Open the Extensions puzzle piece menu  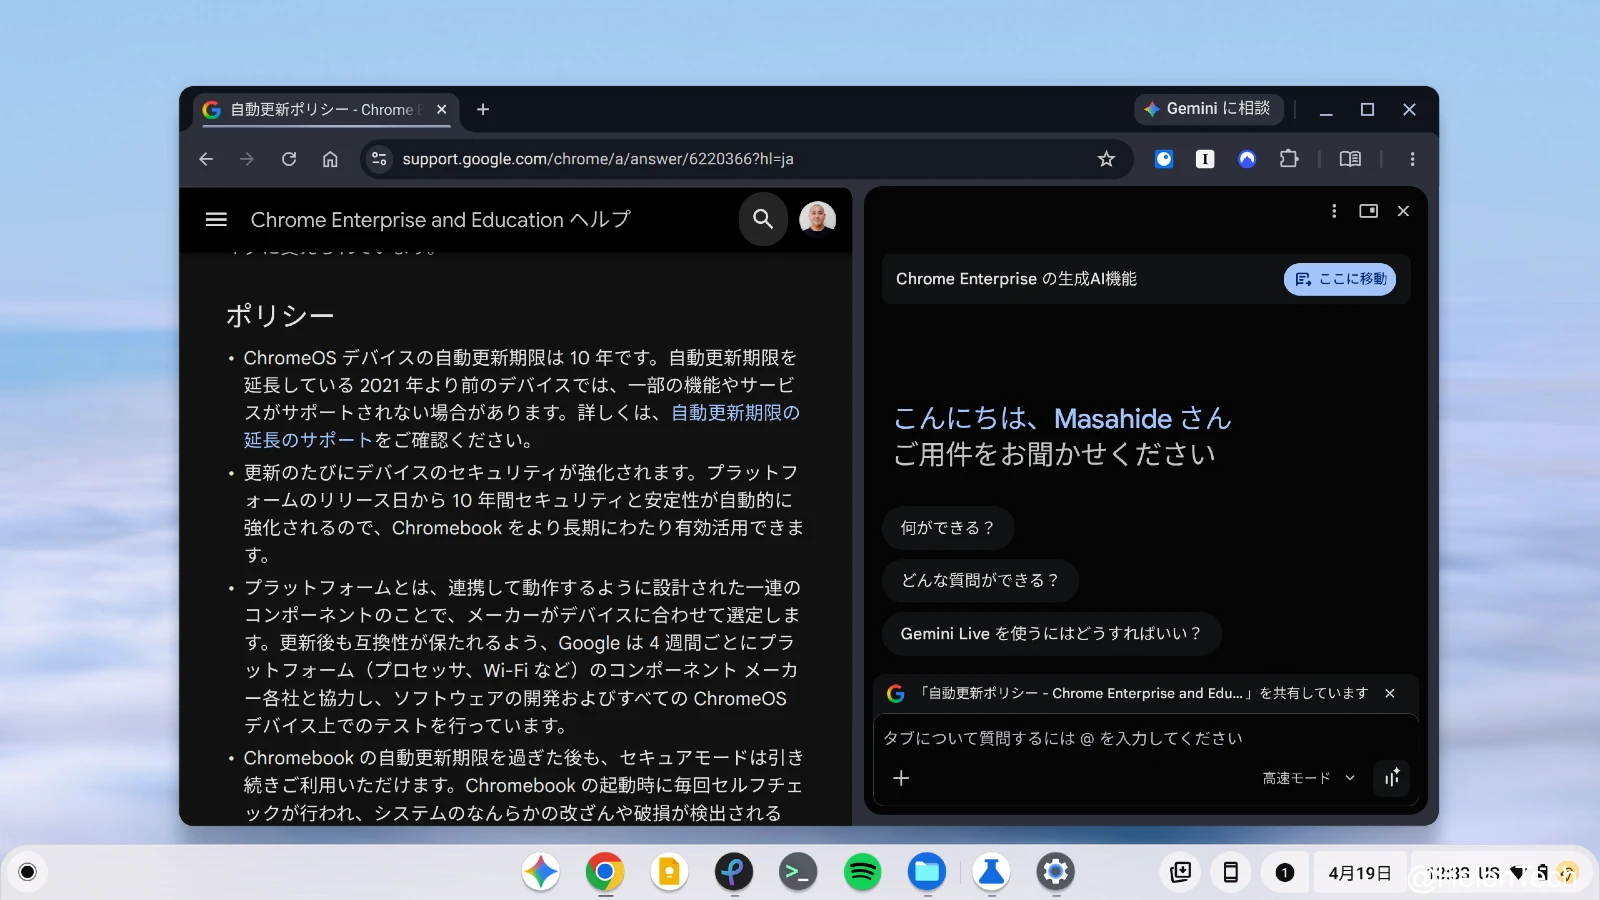coord(1289,159)
